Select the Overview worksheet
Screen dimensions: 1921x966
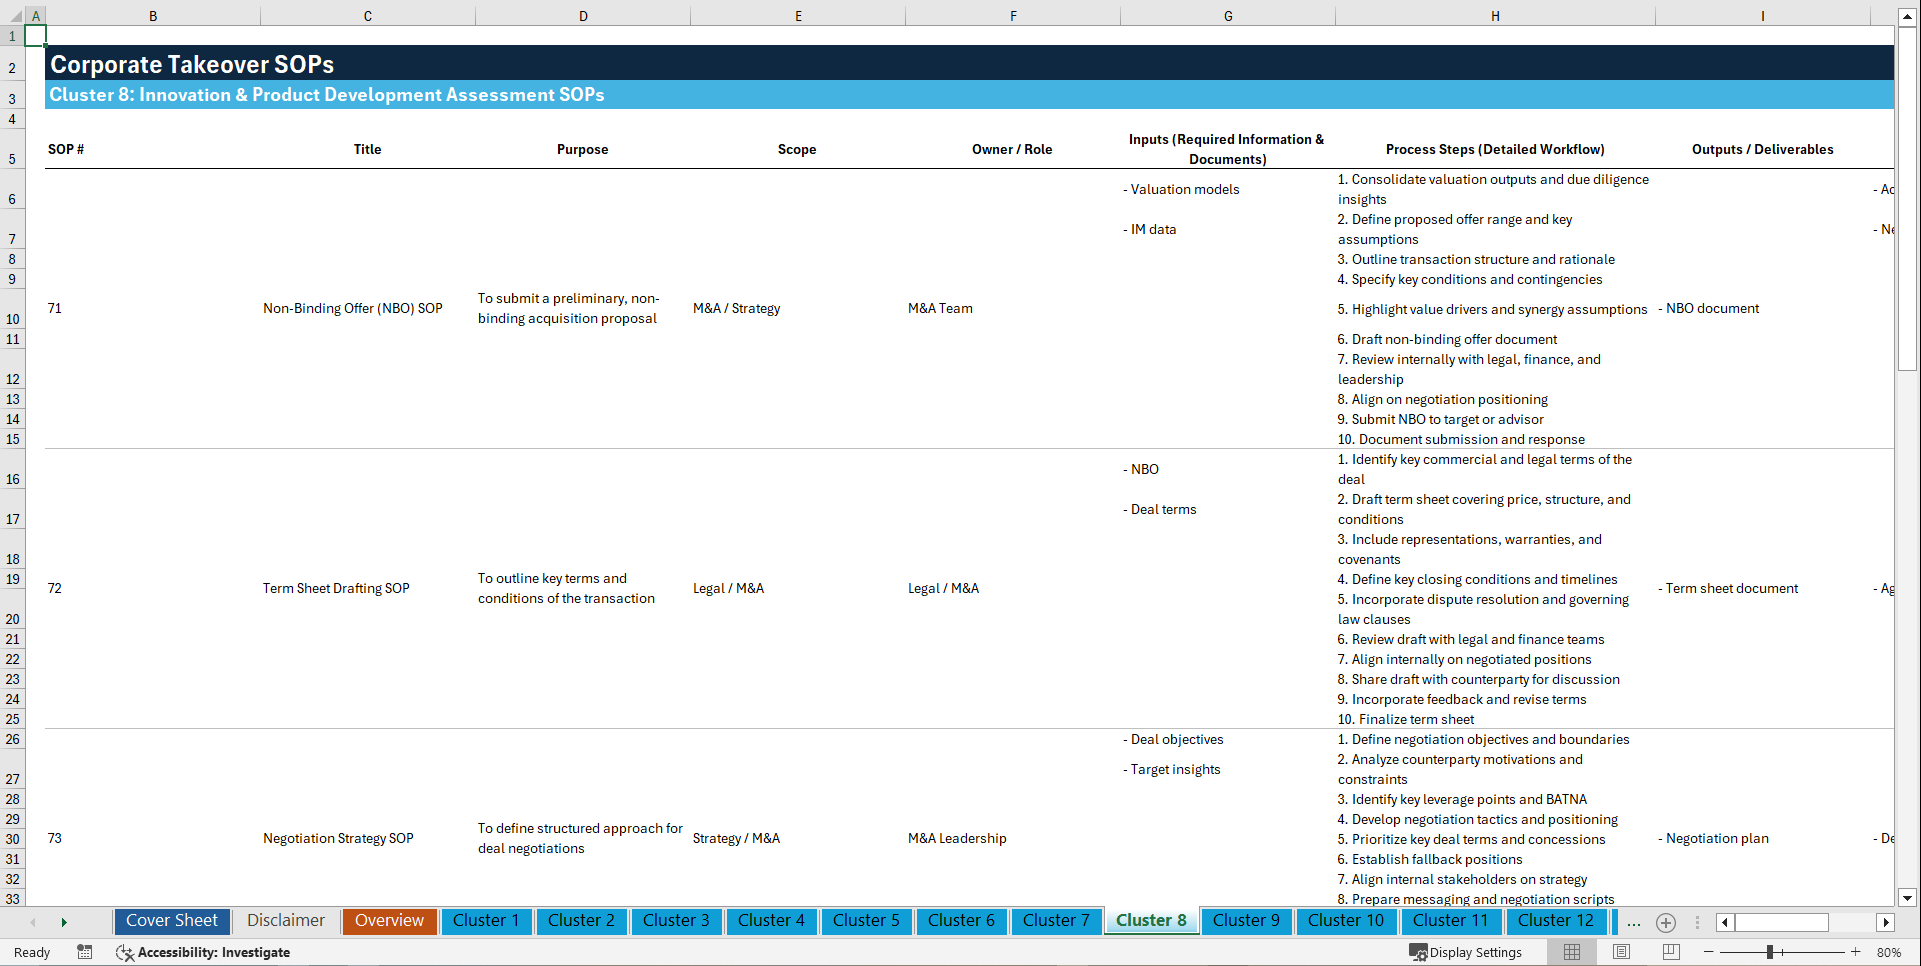pos(389,920)
